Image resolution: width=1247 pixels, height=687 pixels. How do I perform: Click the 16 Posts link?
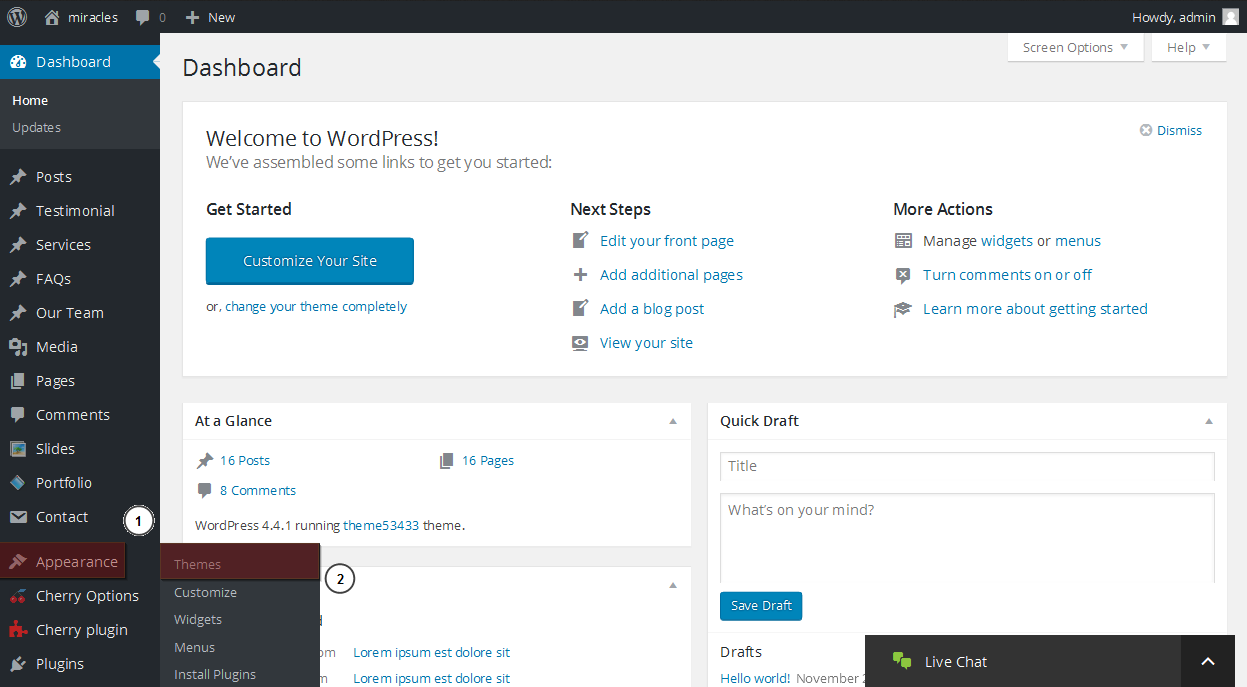[245, 461]
